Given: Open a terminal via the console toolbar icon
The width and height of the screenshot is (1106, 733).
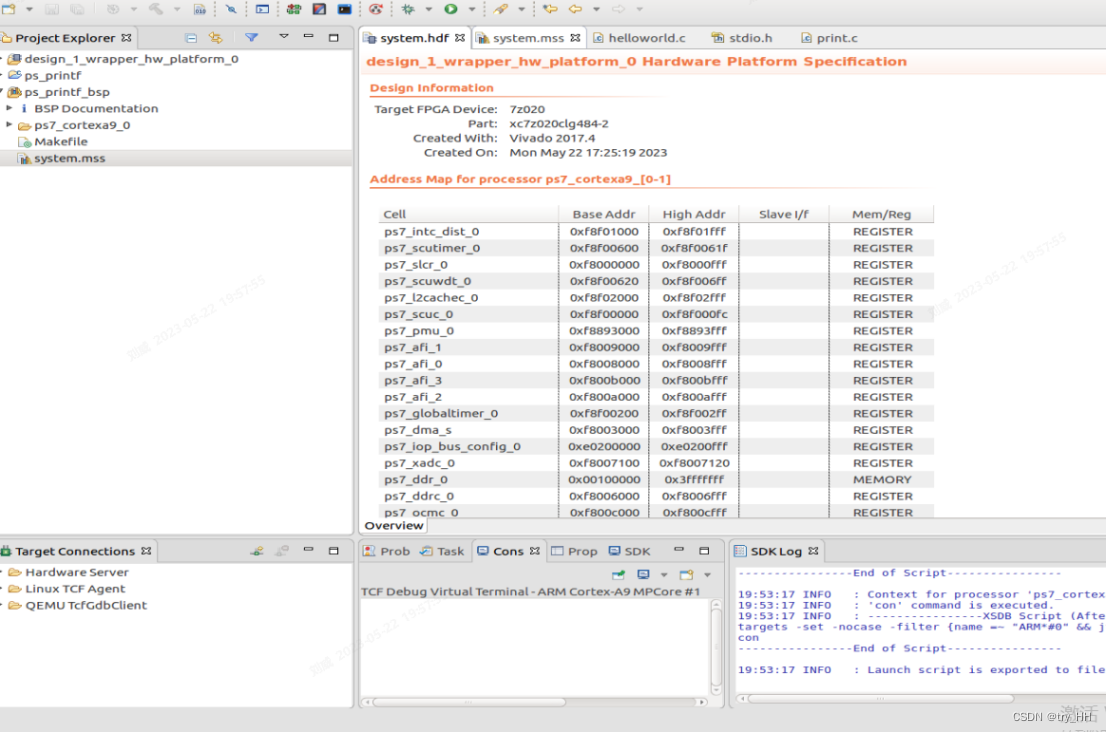Looking at the screenshot, I should coord(262,9).
